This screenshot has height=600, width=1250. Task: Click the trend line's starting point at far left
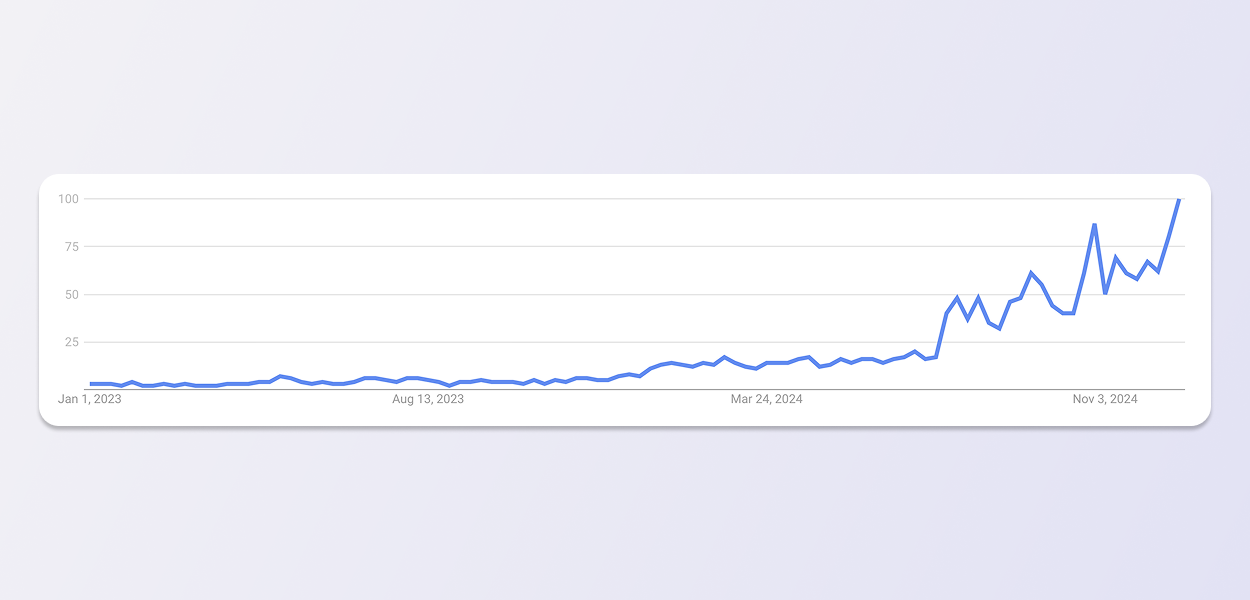point(91,383)
